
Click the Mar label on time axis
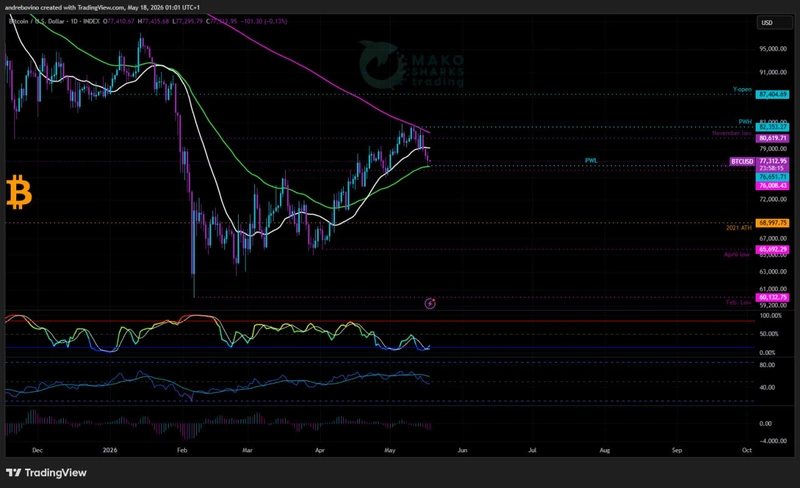(247, 450)
